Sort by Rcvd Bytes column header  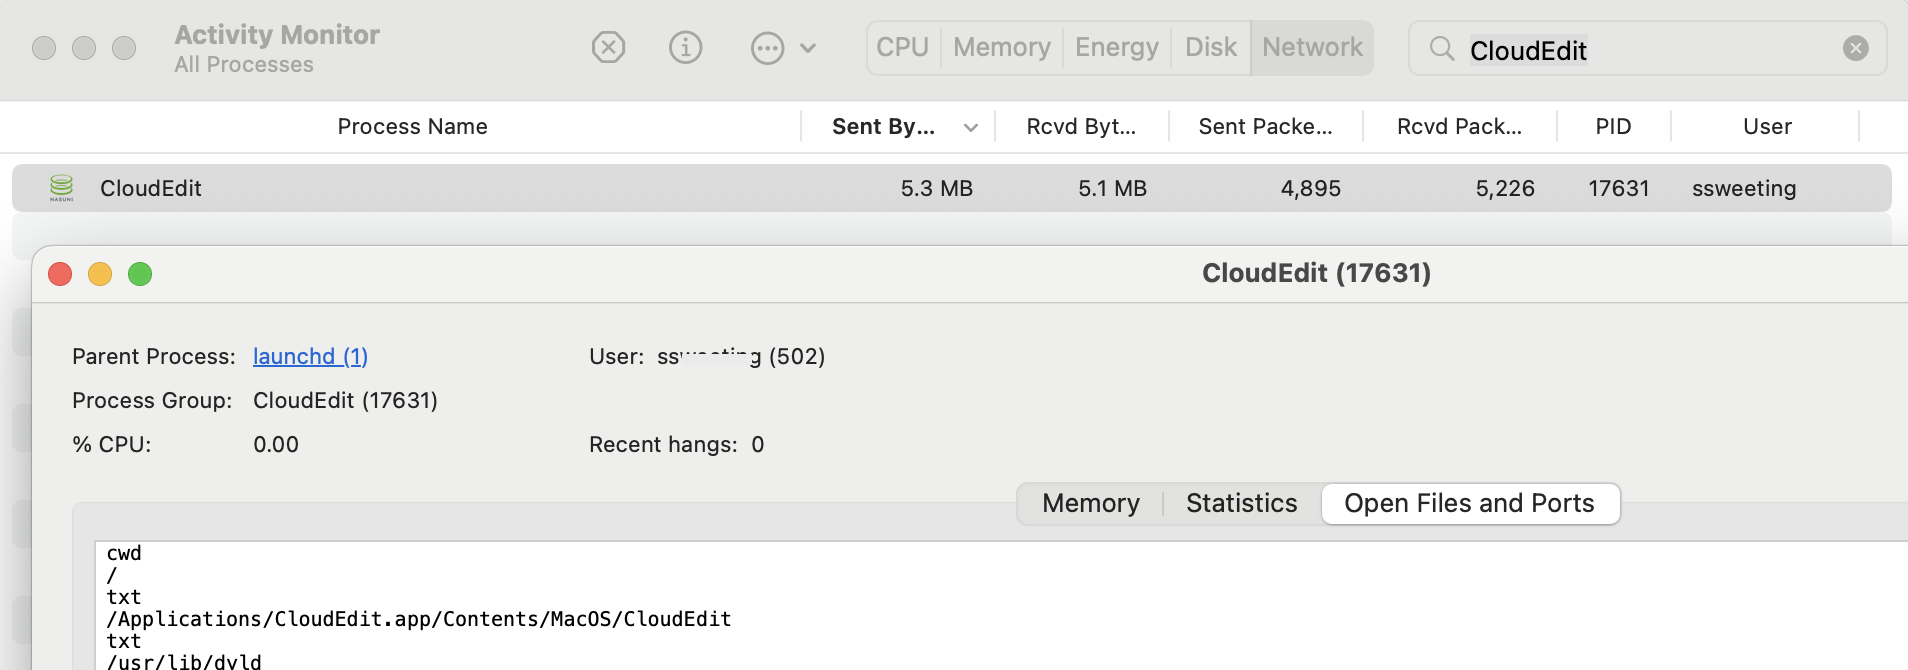click(x=1081, y=127)
